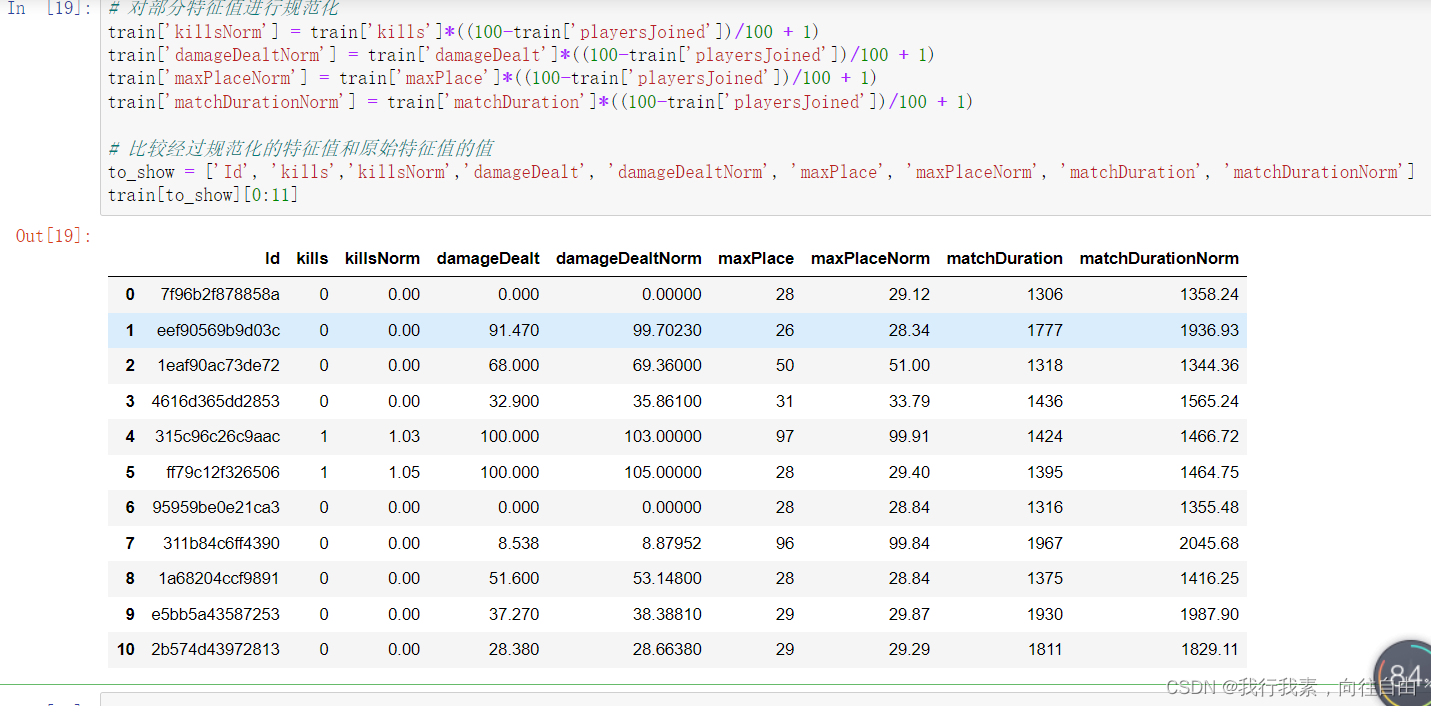Click the kills column header
This screenshot has width=1431, height=706.
click(x=312, y=258)
